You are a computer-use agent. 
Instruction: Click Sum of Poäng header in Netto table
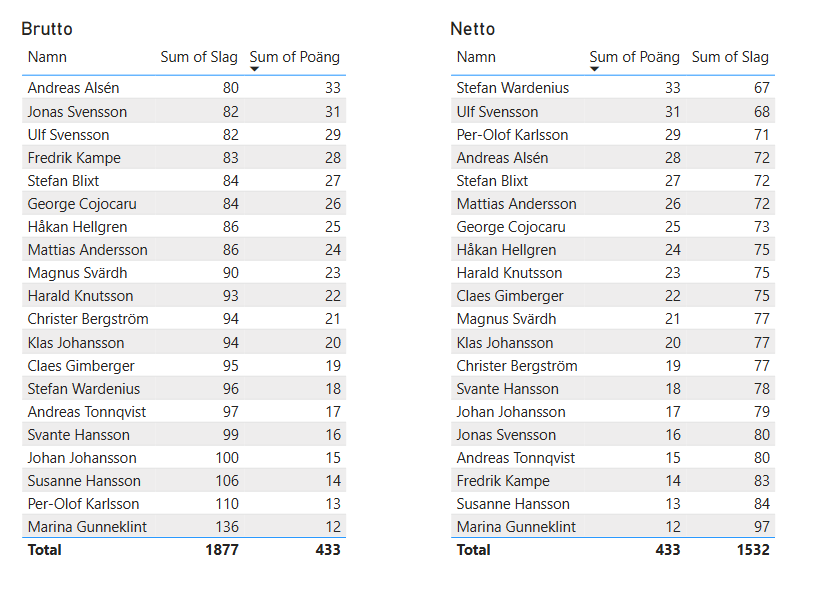tap(634, 57)
